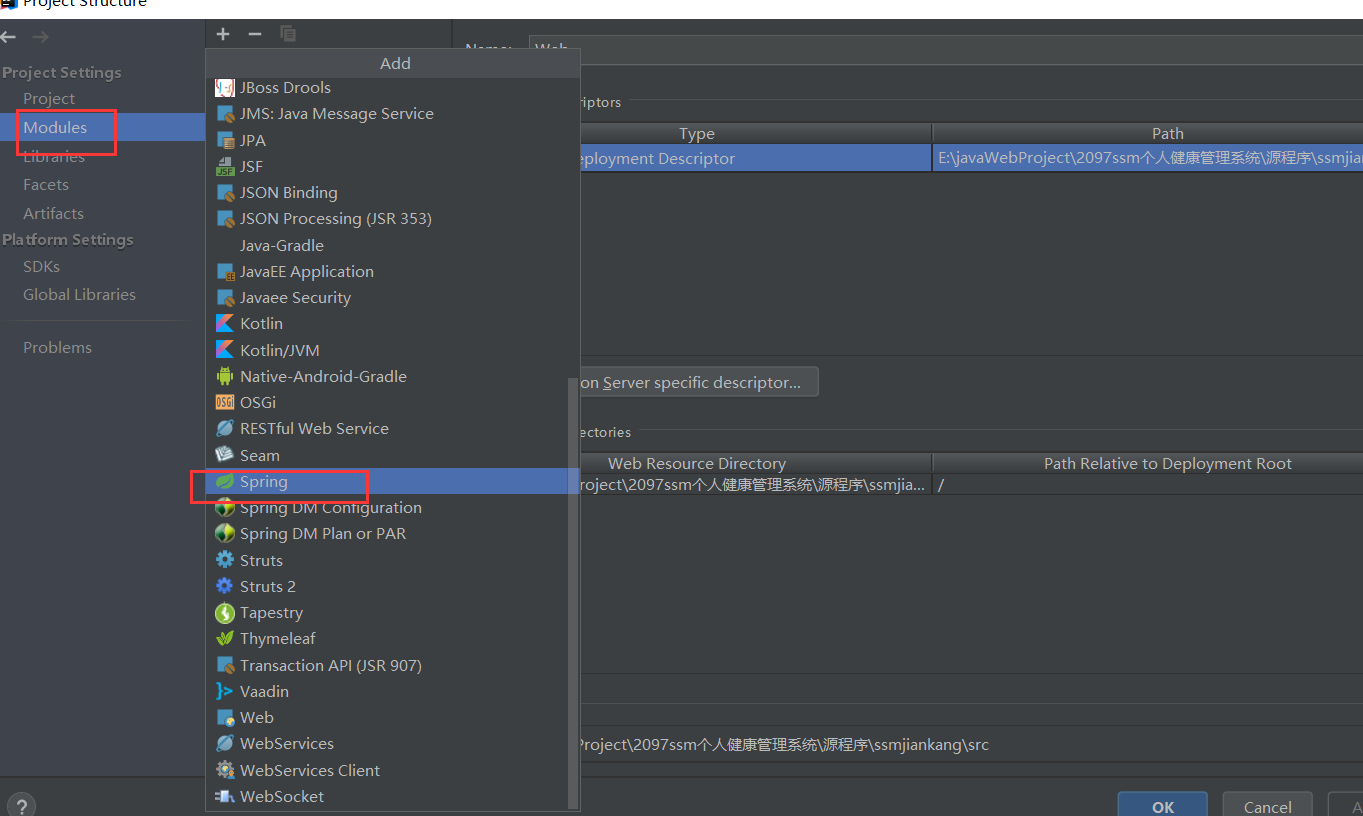Click the Kotlin/JVM logo icon

click(225, 350)
